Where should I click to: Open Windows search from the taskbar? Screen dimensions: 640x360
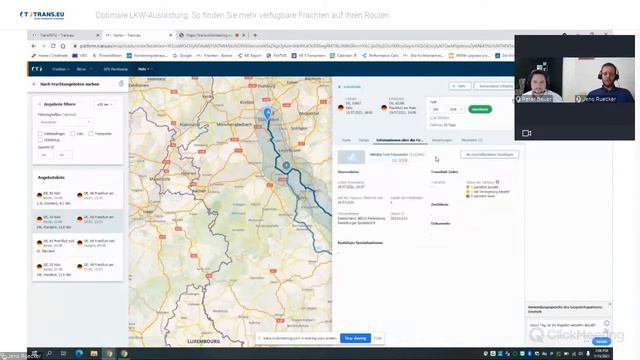(49, 353)
